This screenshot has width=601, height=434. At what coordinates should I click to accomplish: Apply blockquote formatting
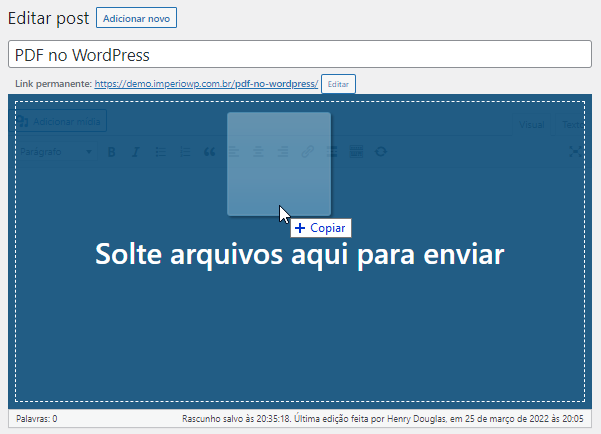(x=209, y=152)
